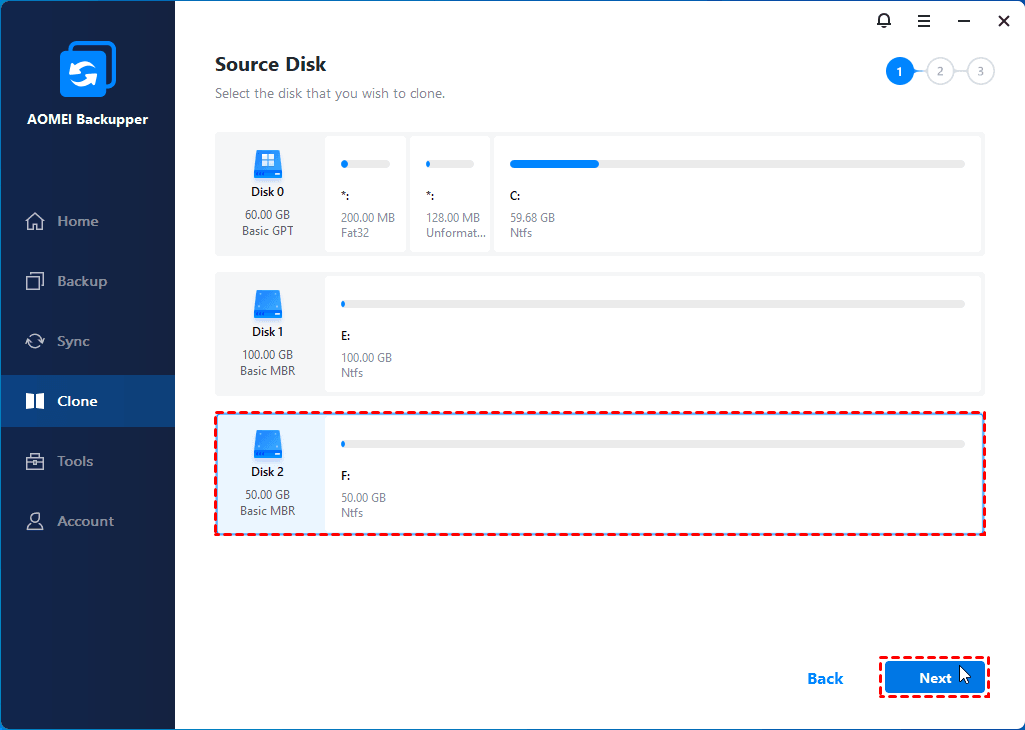1025x730 pixels.
Task: Click the Home house icon in sidebar
Action: click(35, 222)
